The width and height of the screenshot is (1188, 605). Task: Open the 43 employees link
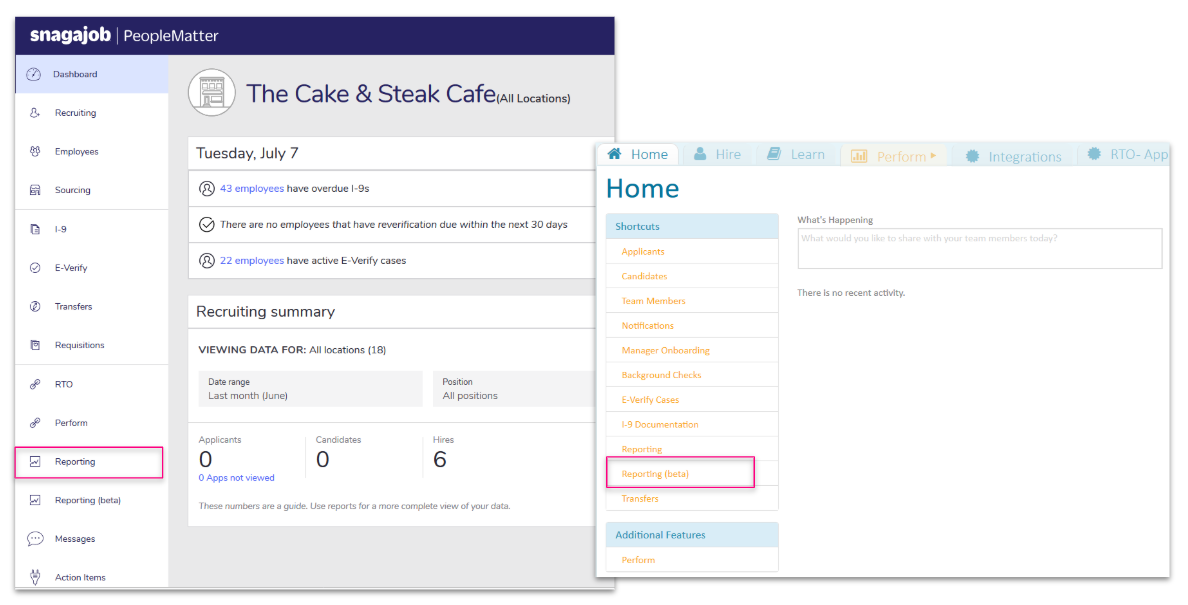[x=252, y=189]
